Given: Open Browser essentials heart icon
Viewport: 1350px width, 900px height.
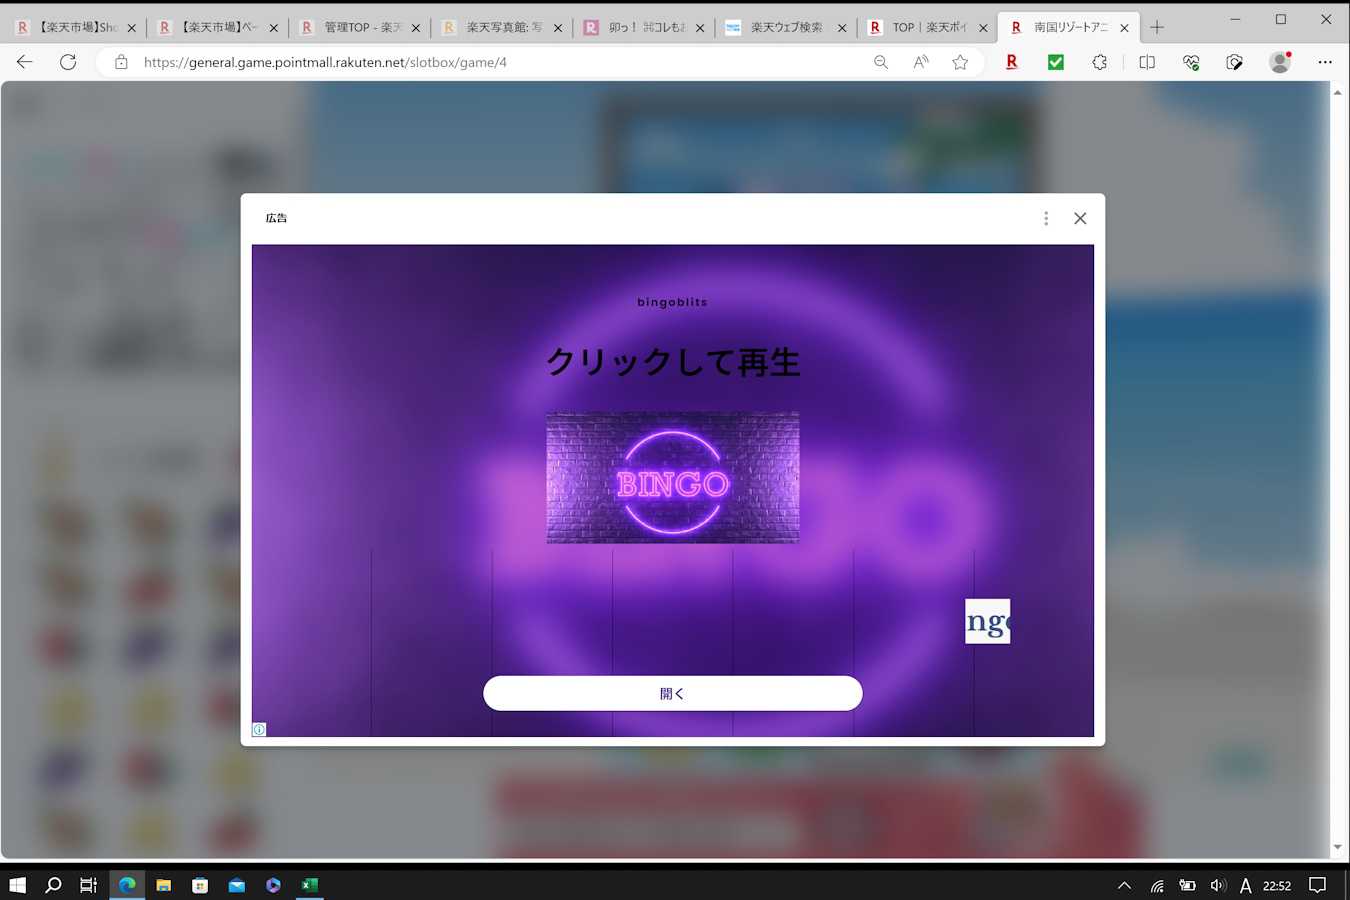Looking at the screenshot, I should point(1191,62).
